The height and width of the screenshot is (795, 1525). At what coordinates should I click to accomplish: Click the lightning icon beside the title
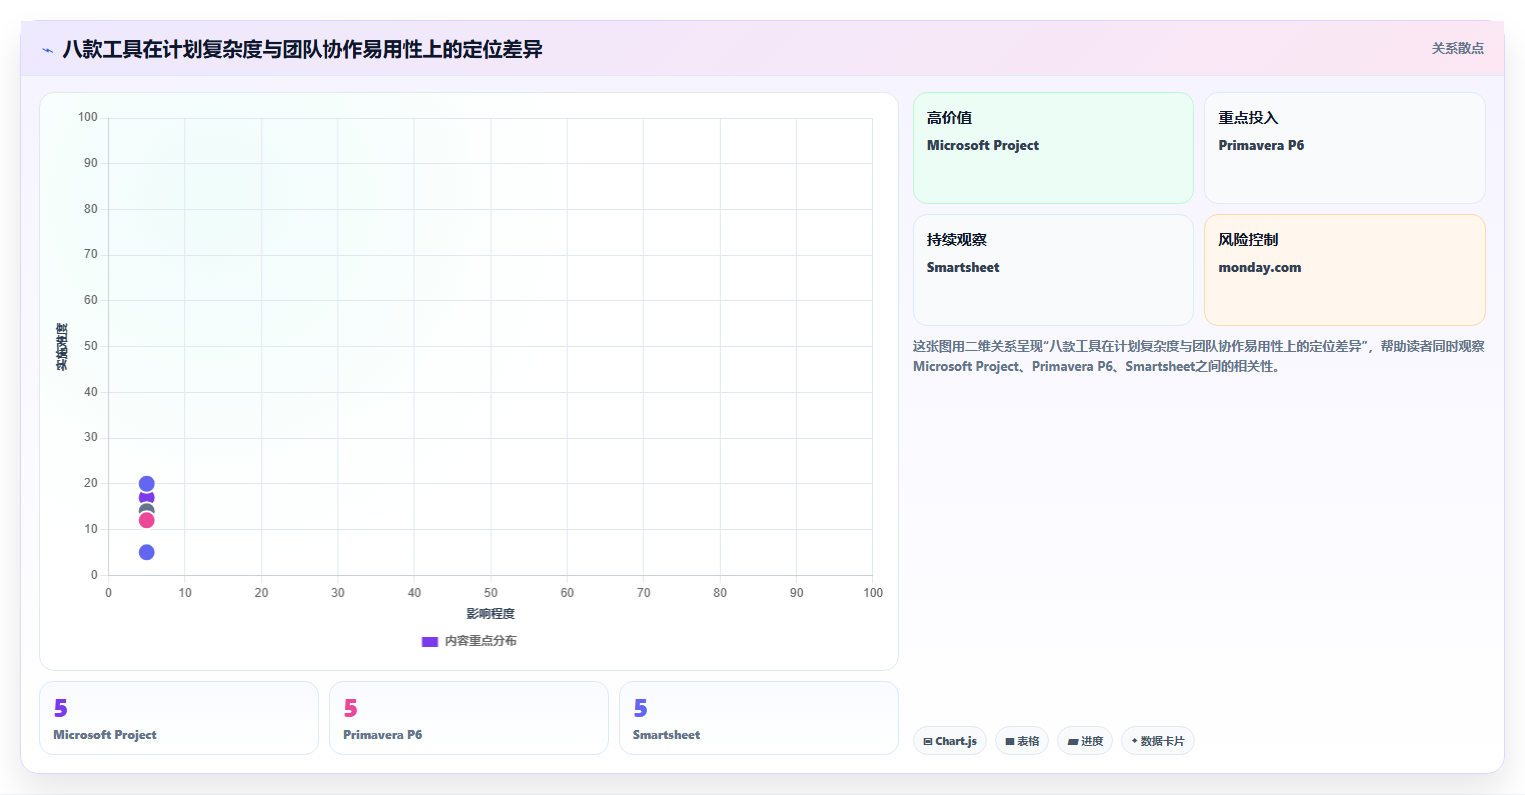[x=48, y=50]
